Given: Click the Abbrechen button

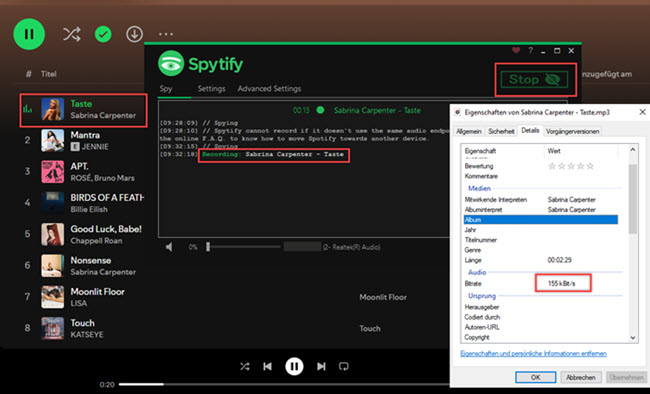Looking at the screenshot, I should click(581, 377).
